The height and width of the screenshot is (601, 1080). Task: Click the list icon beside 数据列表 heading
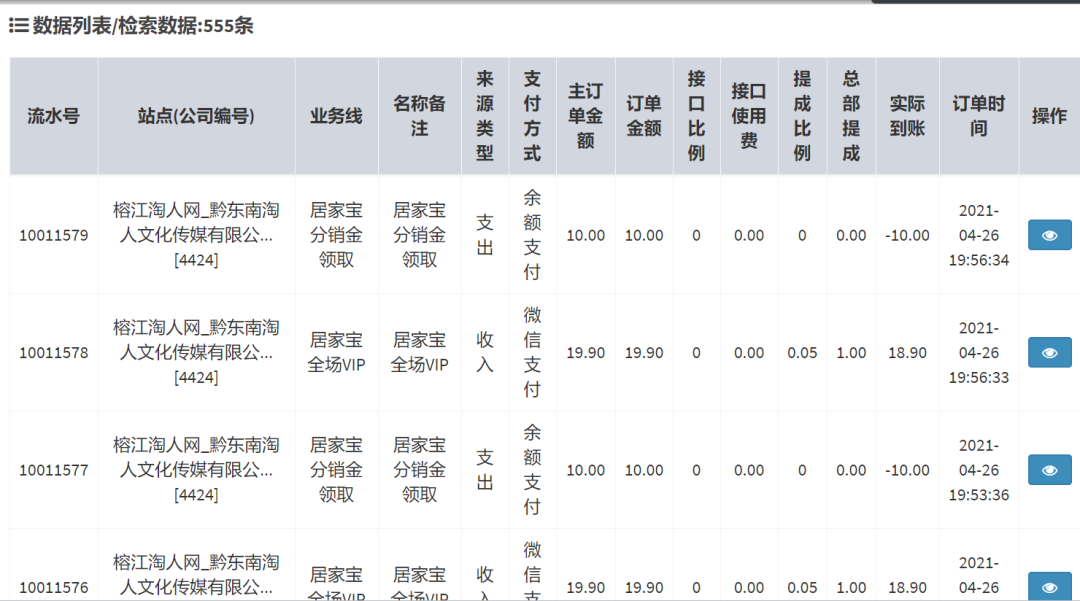(18, 26)
